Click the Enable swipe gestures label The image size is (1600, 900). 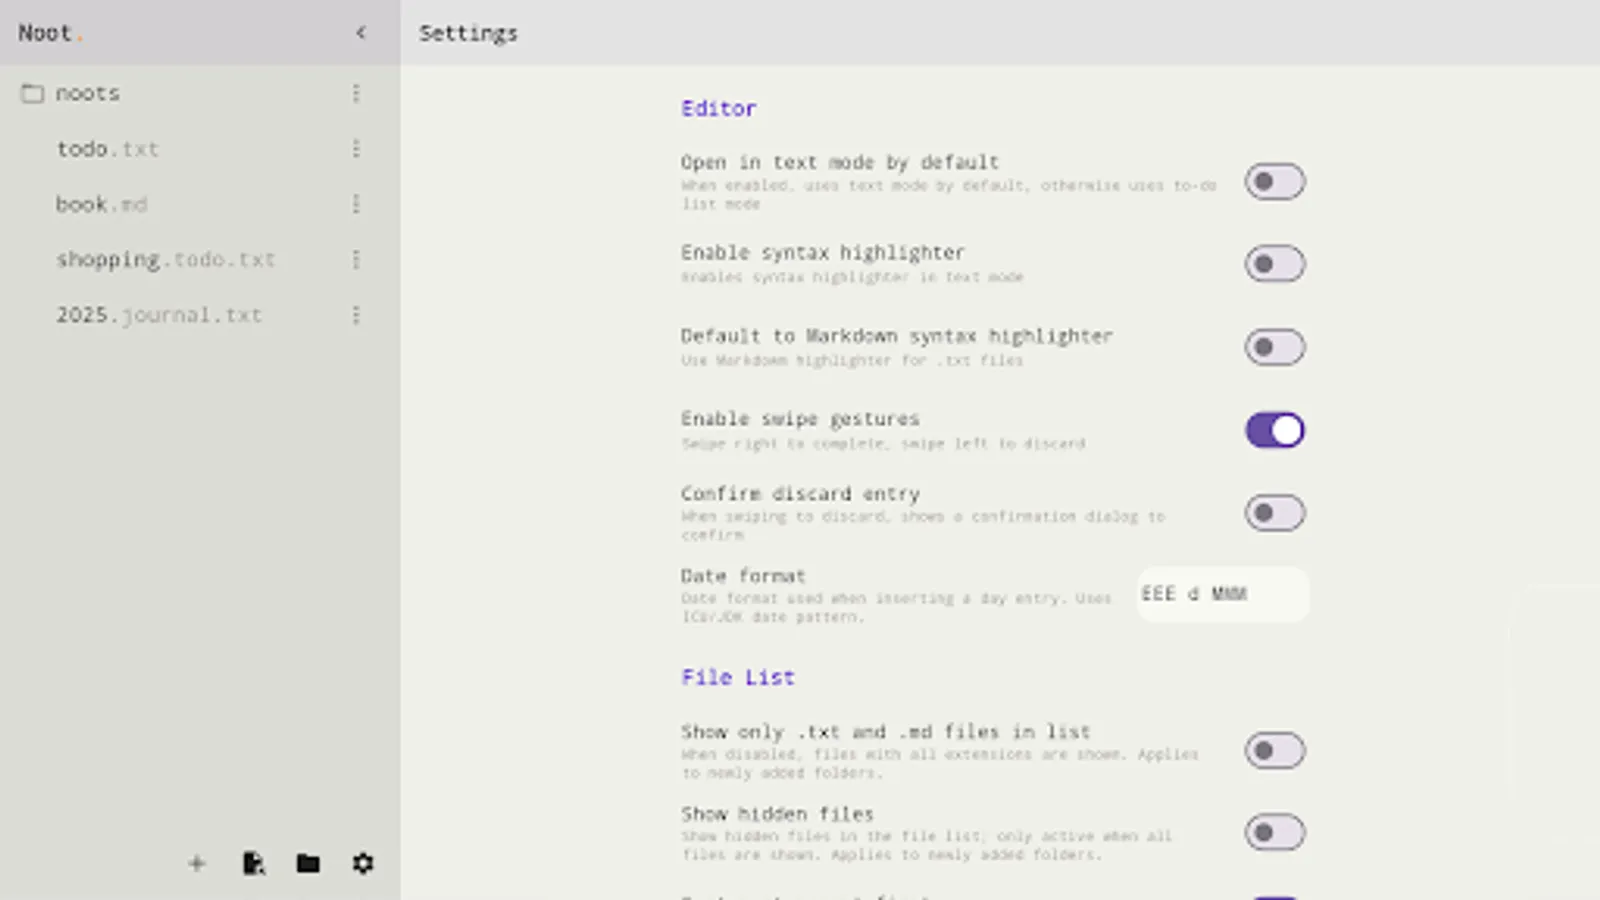click(x=800, y=419)
